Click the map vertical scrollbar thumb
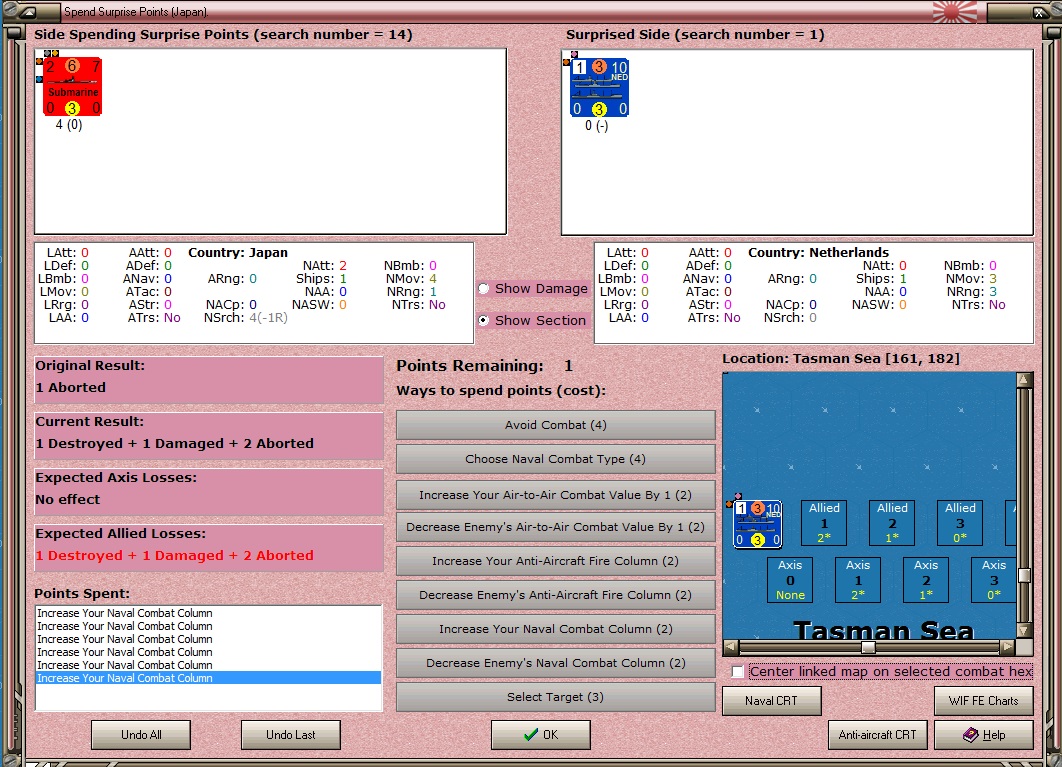This screenshot has height=767, width=1062. coord(1024,575)
